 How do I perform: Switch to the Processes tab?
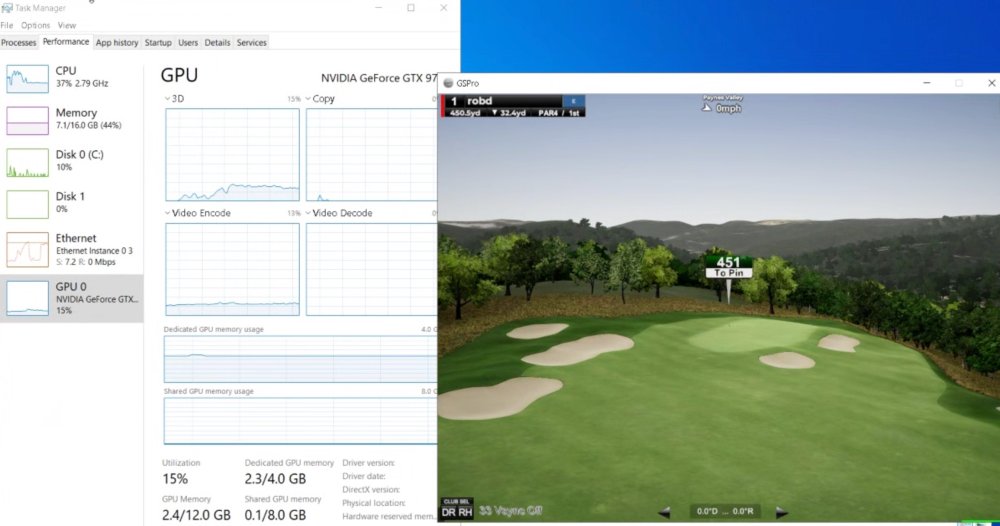tap(18, 43)
